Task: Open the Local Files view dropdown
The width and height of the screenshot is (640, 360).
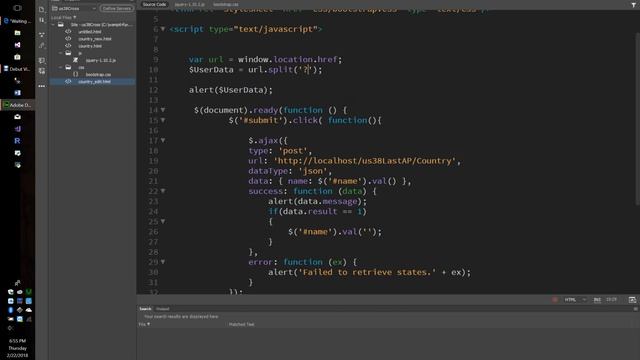Action: pyautogui.click(x=64, y=18)
